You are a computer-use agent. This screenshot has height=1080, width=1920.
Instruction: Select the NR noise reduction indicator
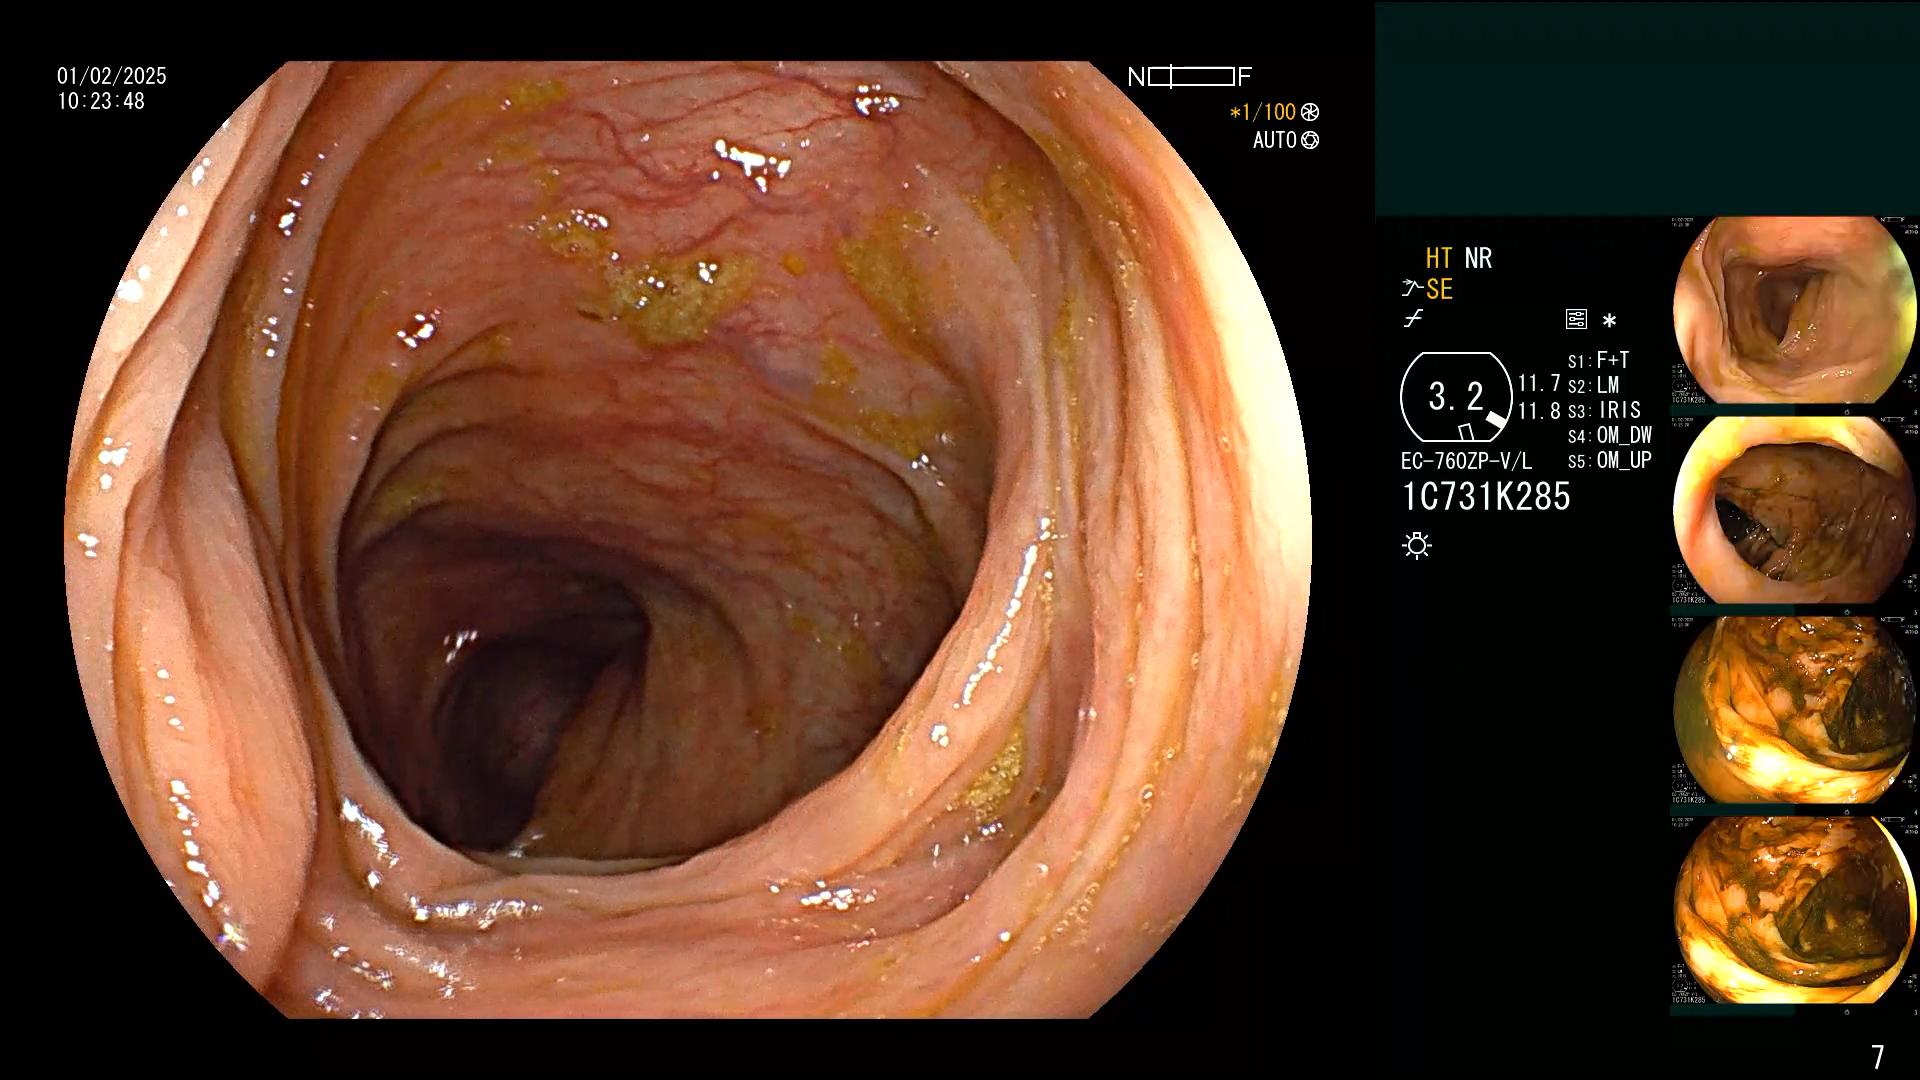1478,258
